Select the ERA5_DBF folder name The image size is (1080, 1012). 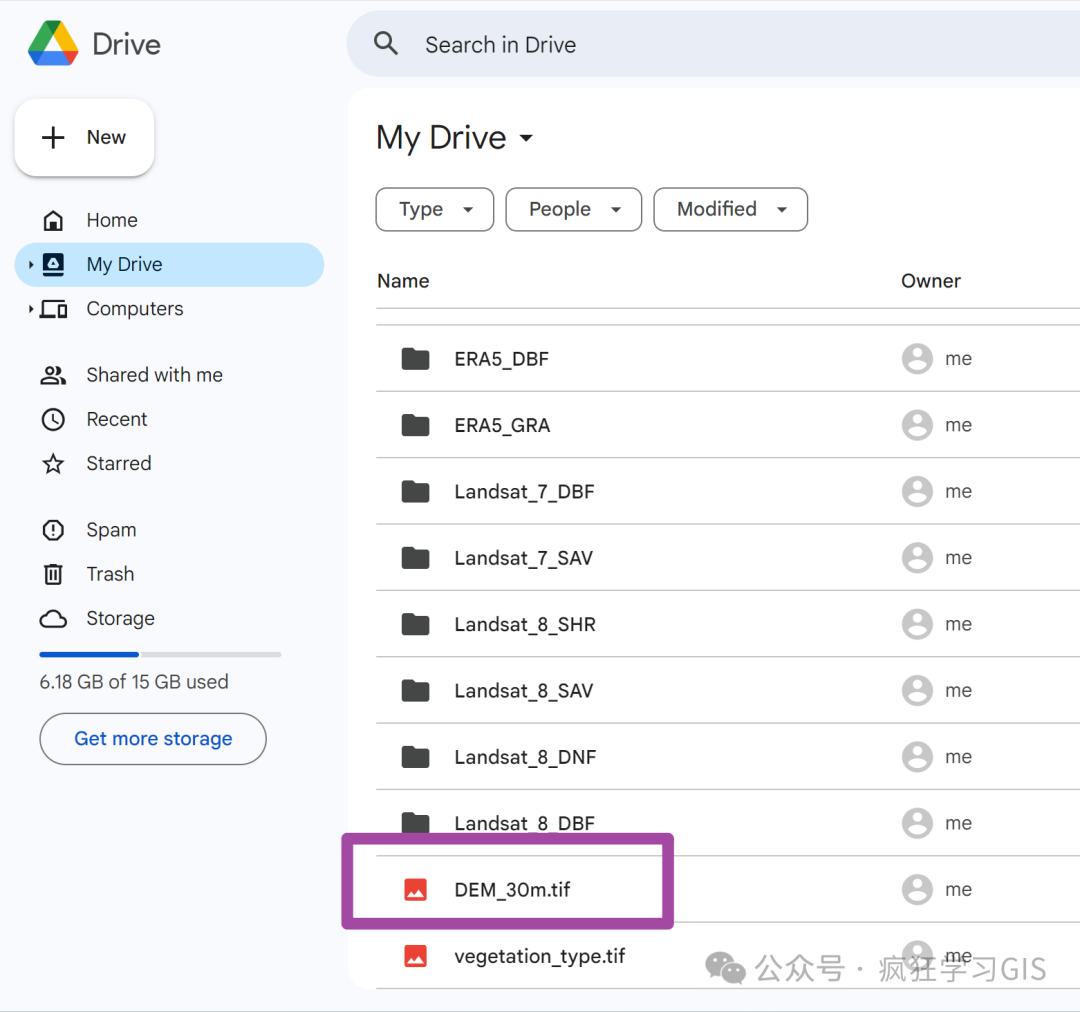point(501,360)
